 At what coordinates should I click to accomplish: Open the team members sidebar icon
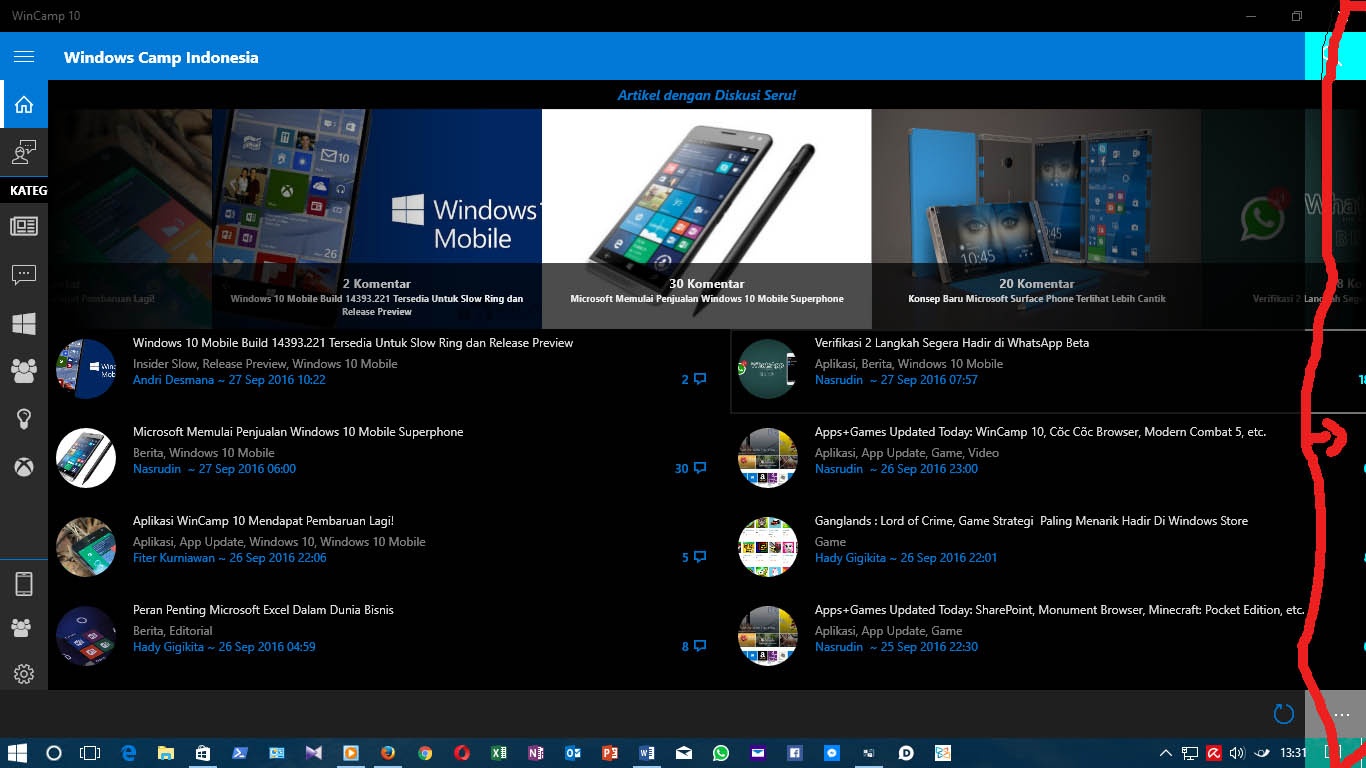pos(21,628)
